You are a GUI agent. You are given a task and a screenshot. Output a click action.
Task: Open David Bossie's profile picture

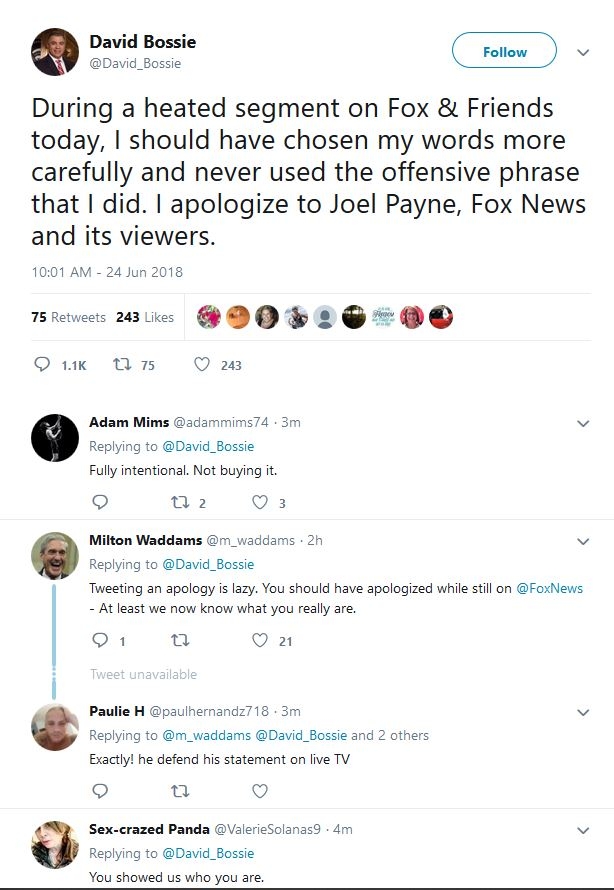point(54,52)
